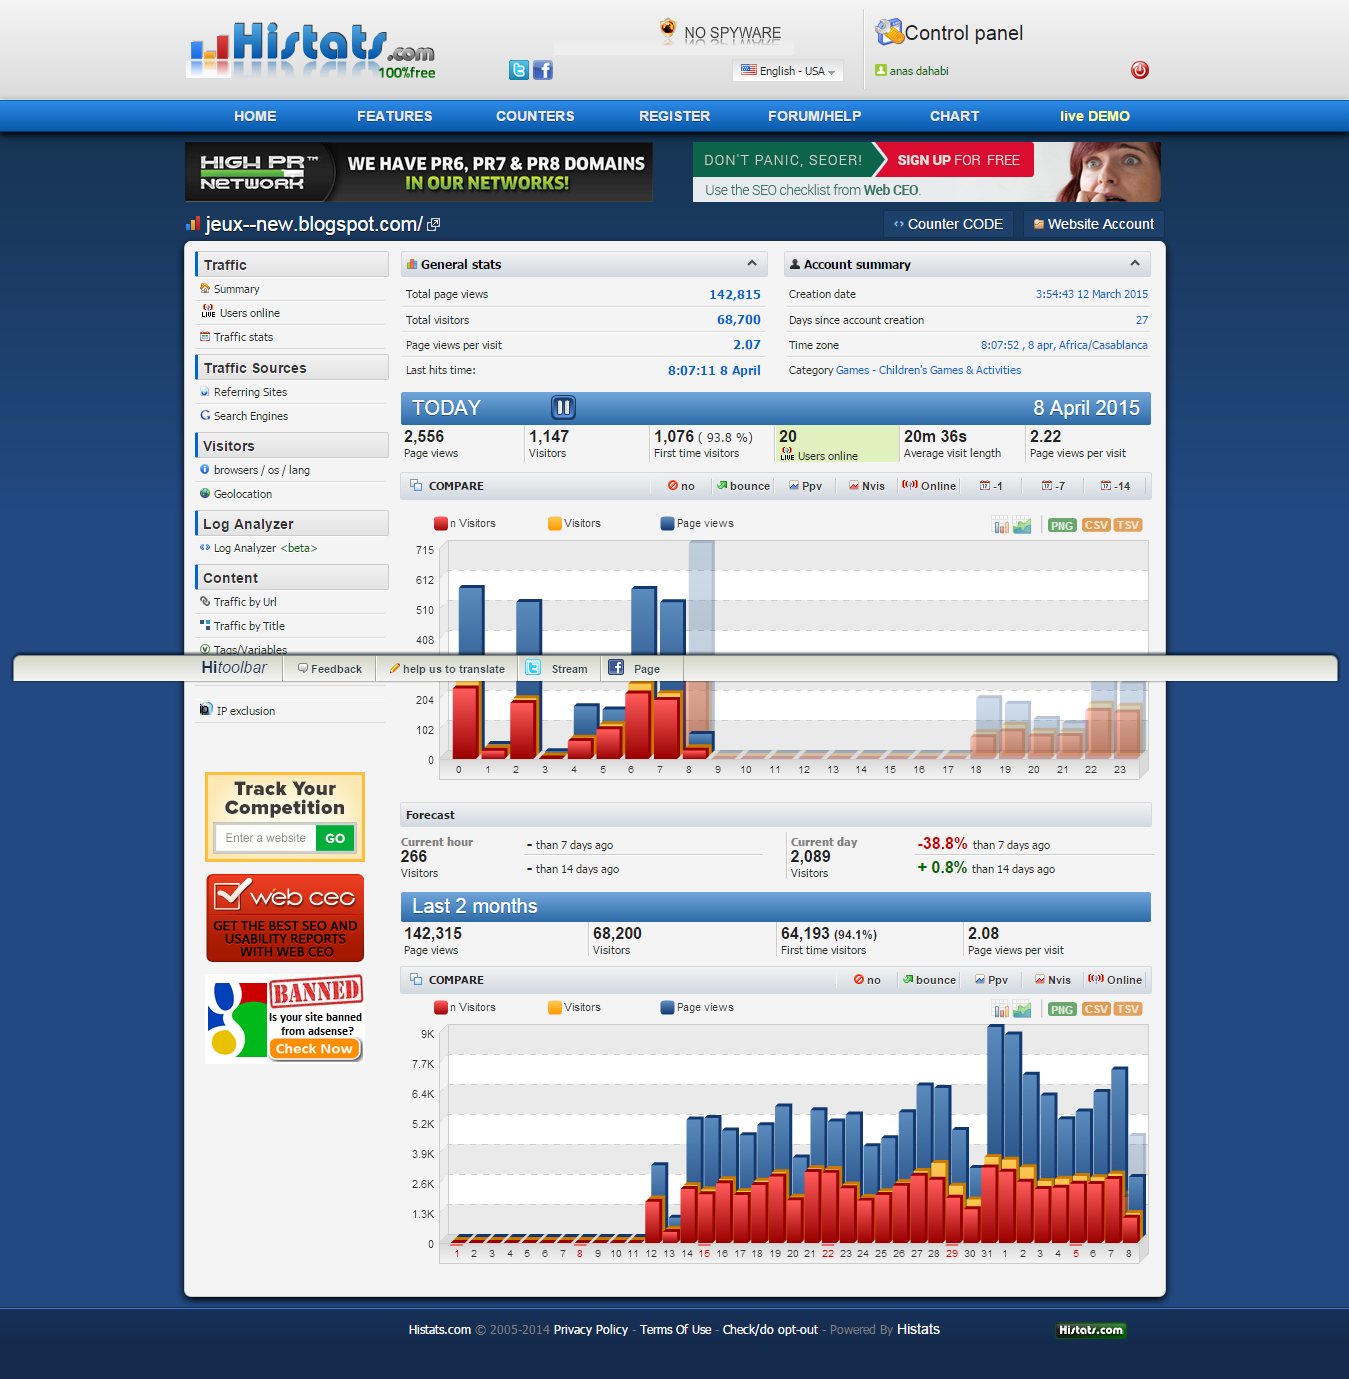The height and width of the screenshot is (1379, 1349).
Task: Open the Referring Sites sidebar icon
Action: (x=205, y=392)
